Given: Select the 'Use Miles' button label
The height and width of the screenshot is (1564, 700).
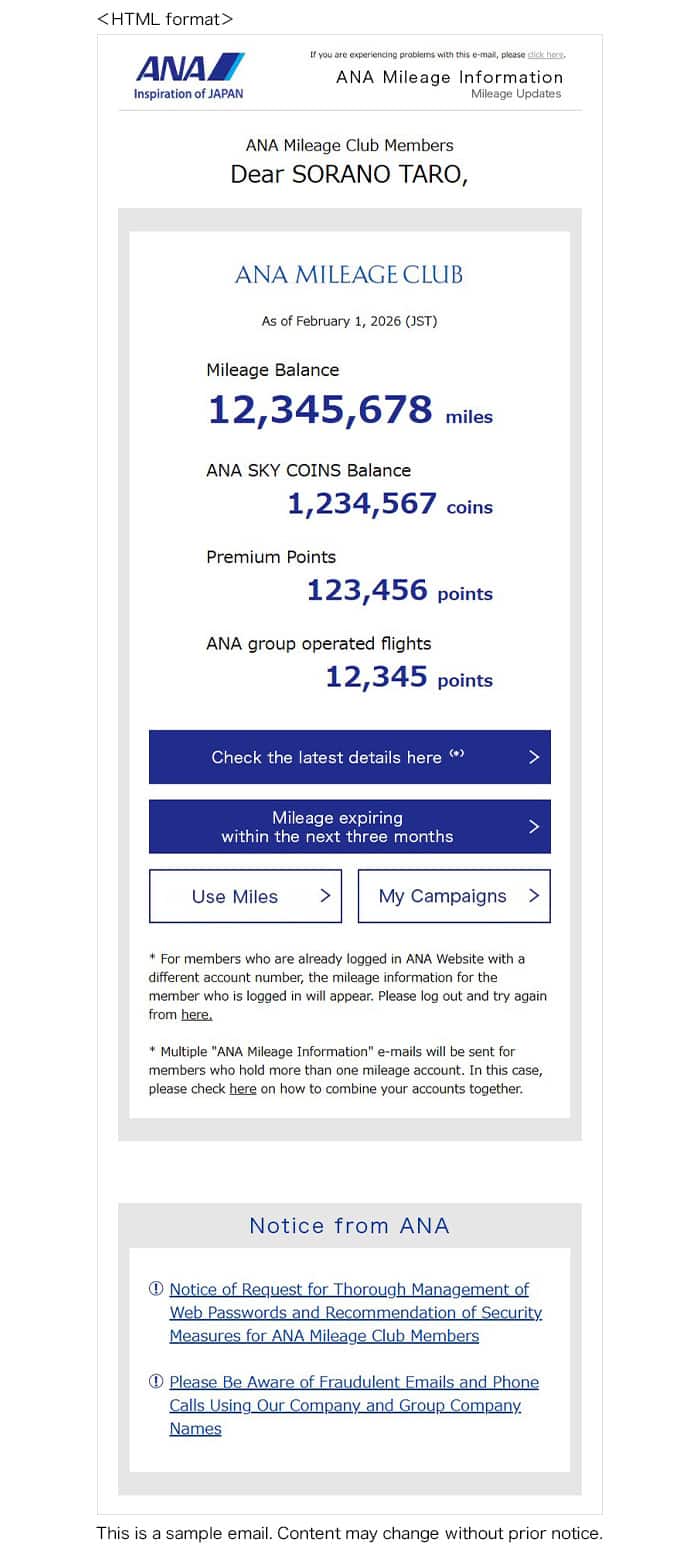Looking at the screenshot, I should [235, 897].
